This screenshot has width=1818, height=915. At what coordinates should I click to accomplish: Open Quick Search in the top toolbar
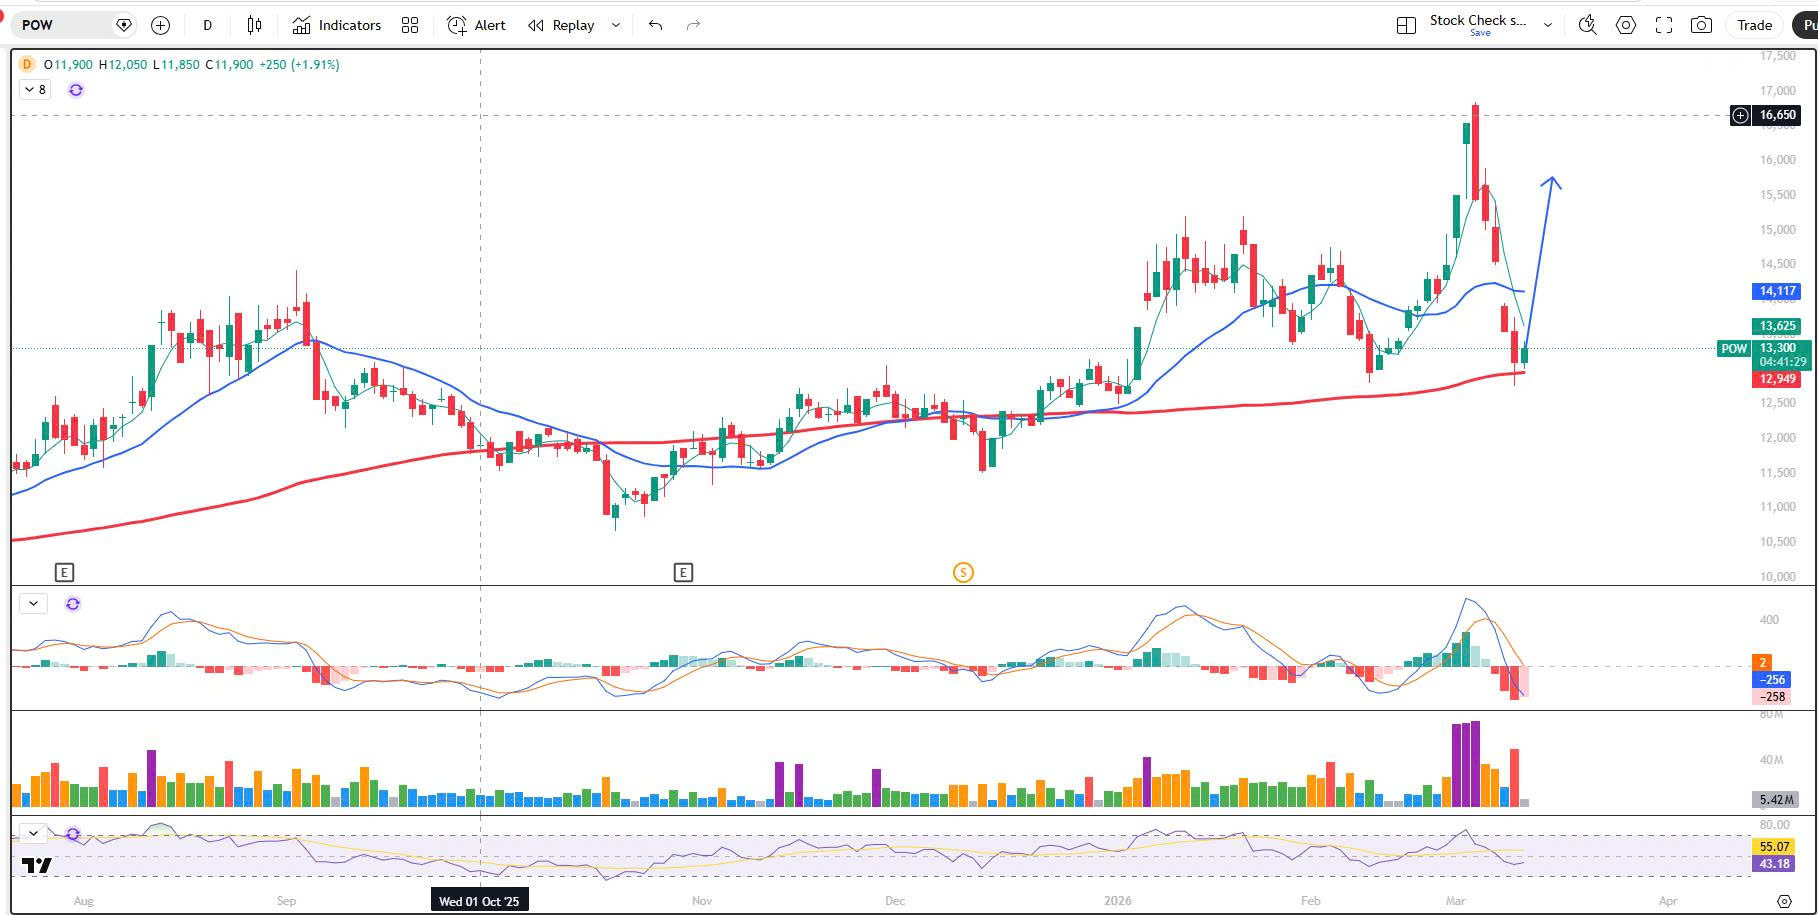click(1587, 25)
